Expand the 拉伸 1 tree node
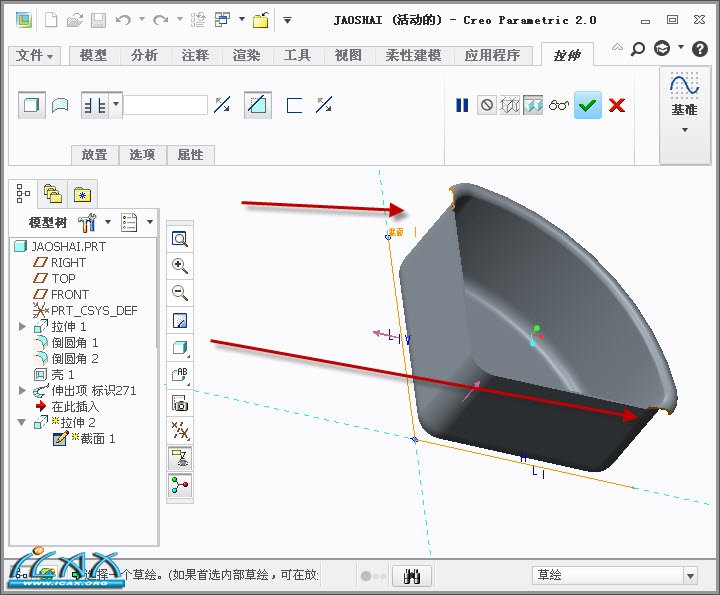Viewport: 720px width, 595px height. point(22,326)
